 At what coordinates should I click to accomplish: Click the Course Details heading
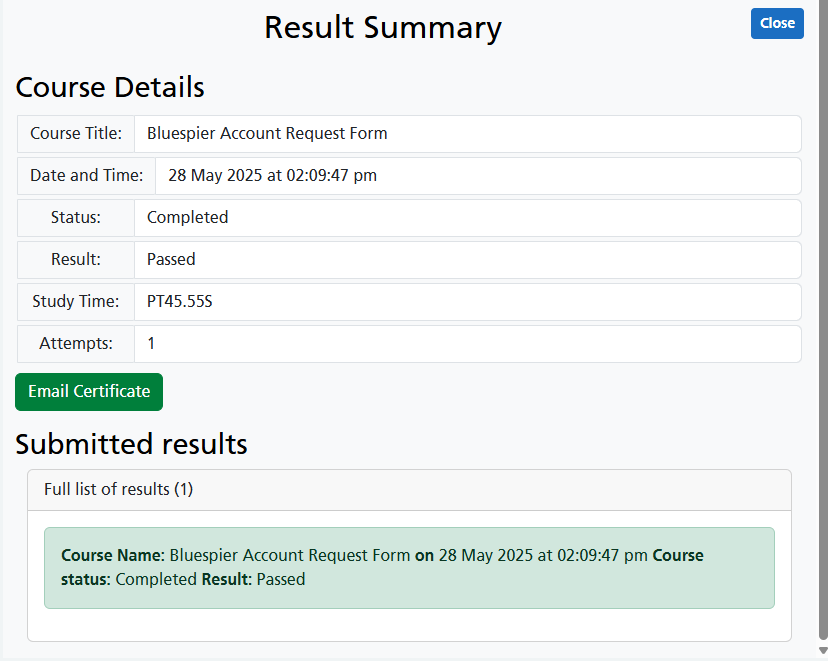click(x=110, y=88)
